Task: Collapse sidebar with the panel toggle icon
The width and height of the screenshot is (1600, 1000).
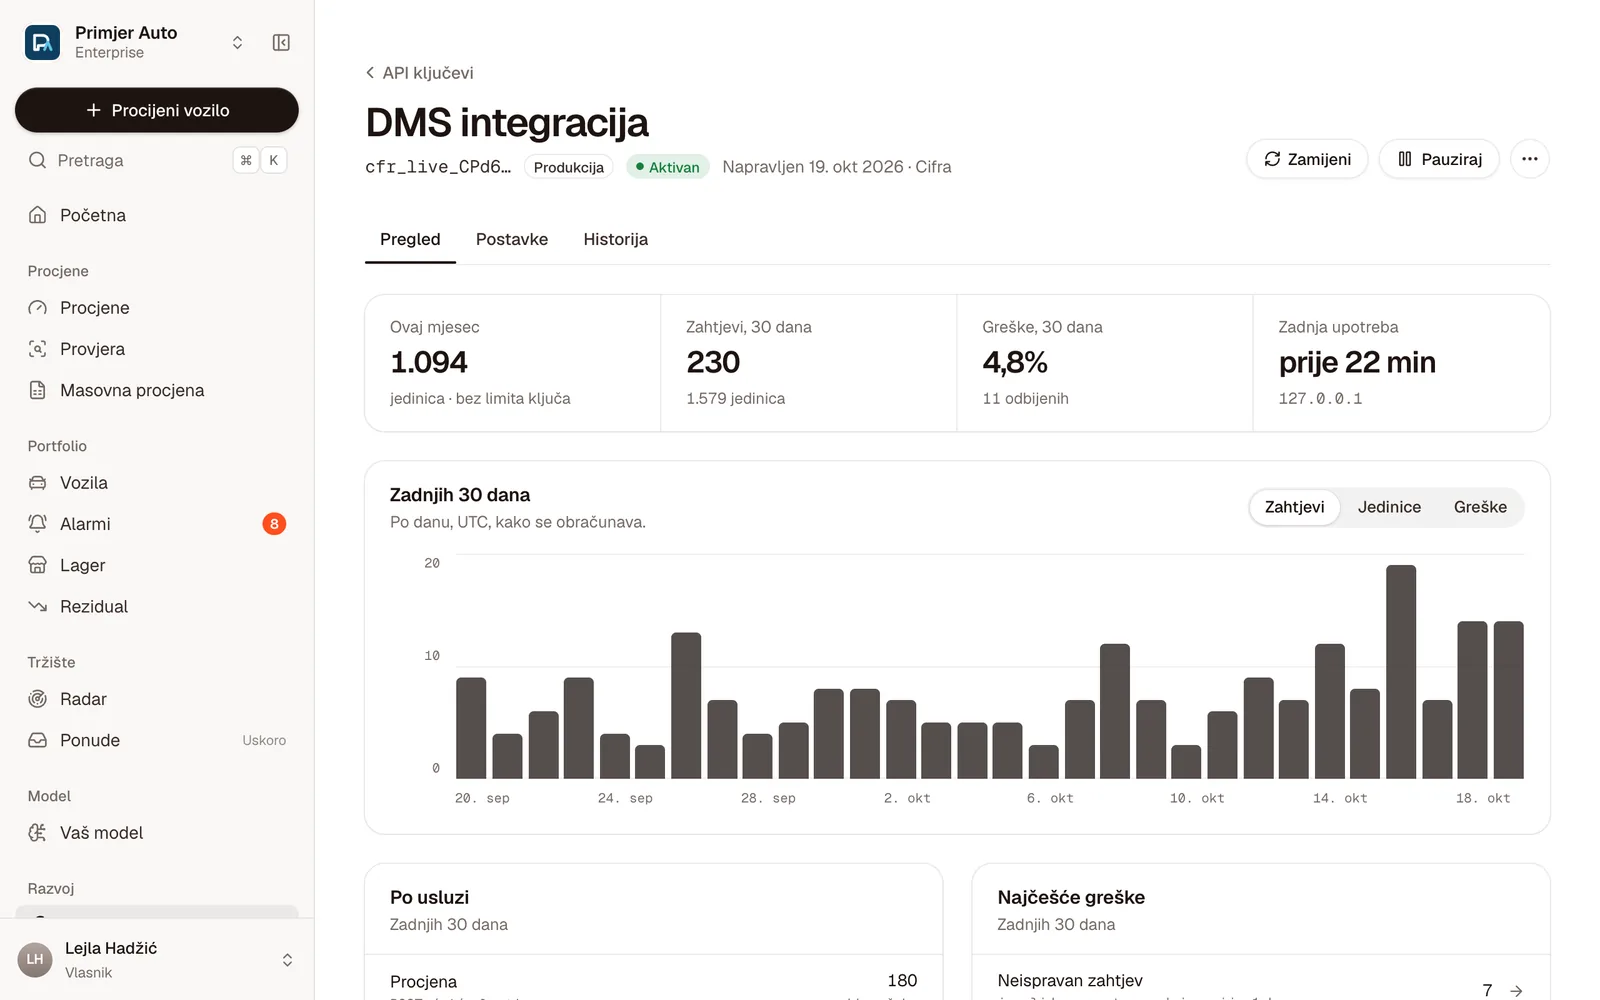Action: tap(281, 42)
